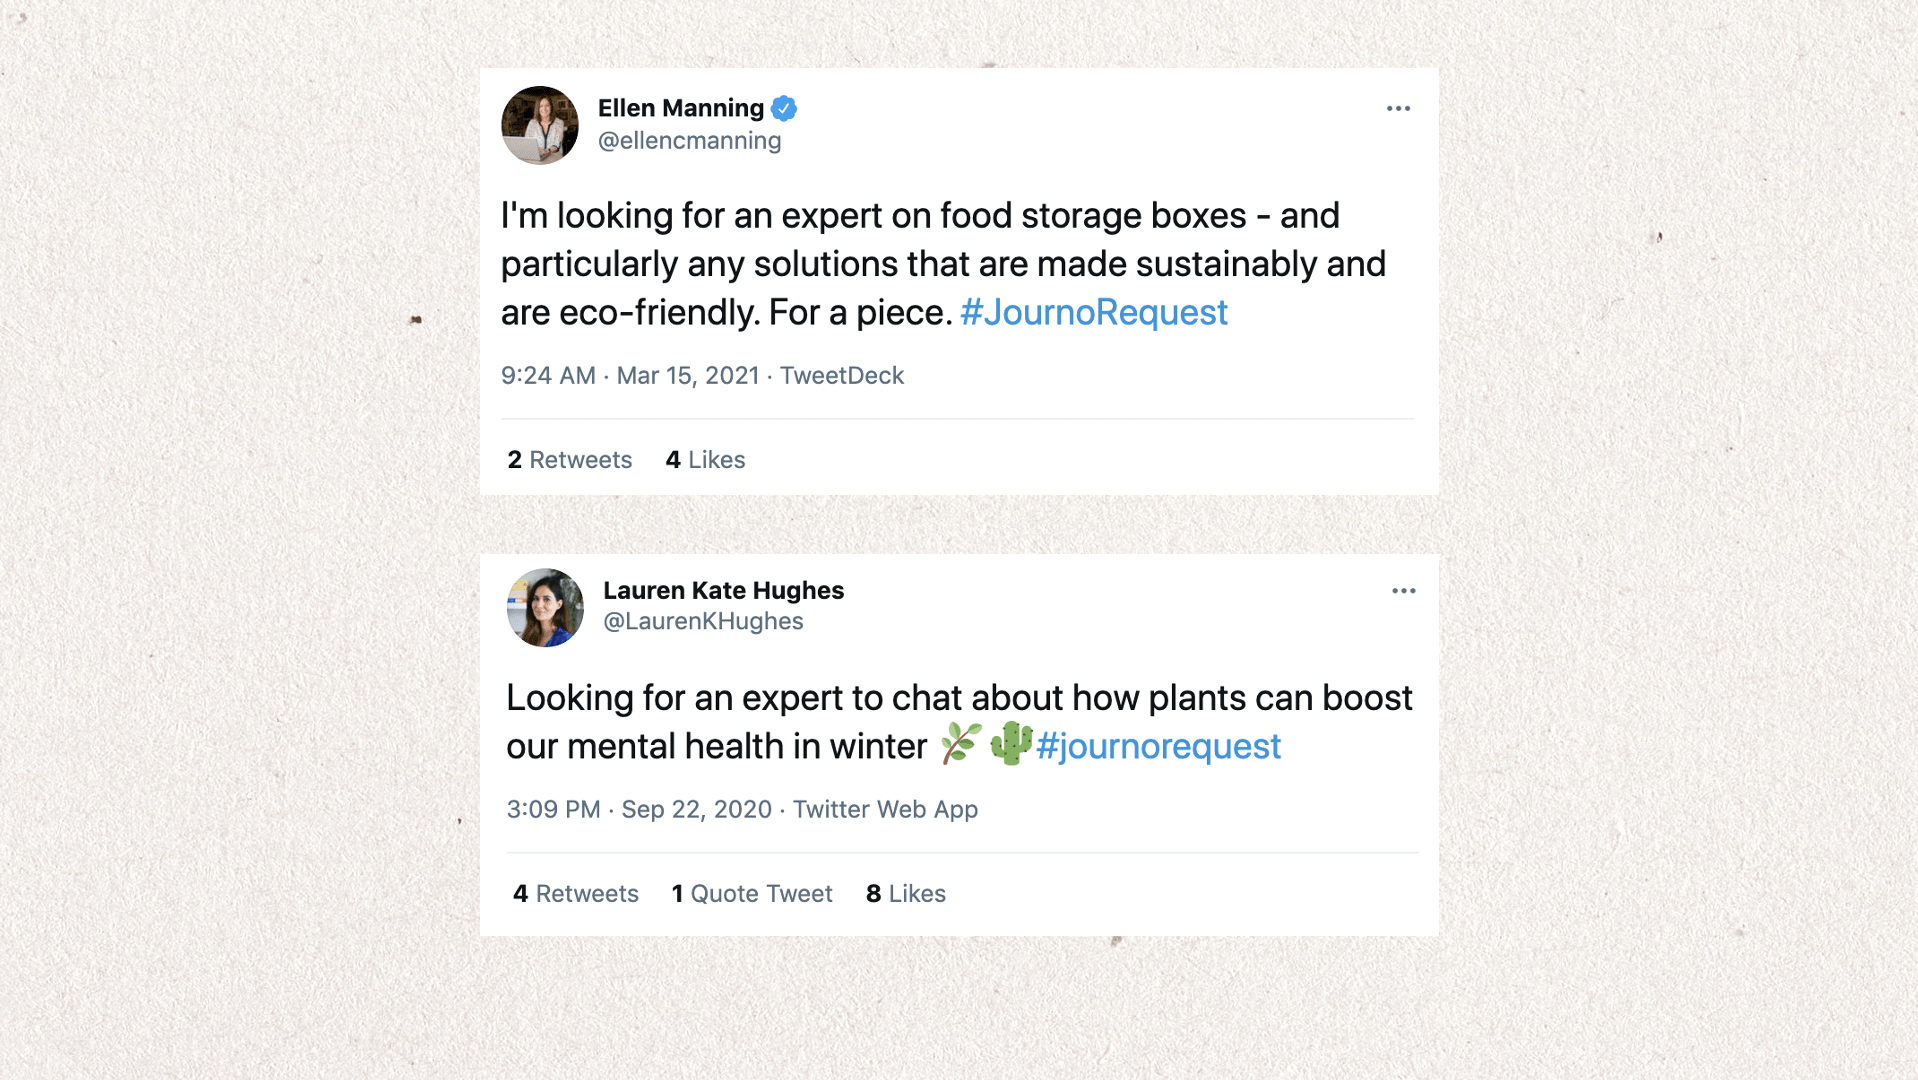The width and height of the screenshot is (1918, 1080).
Task: Click Ellen Manning's profile picture
Action: tap(540, 125)
